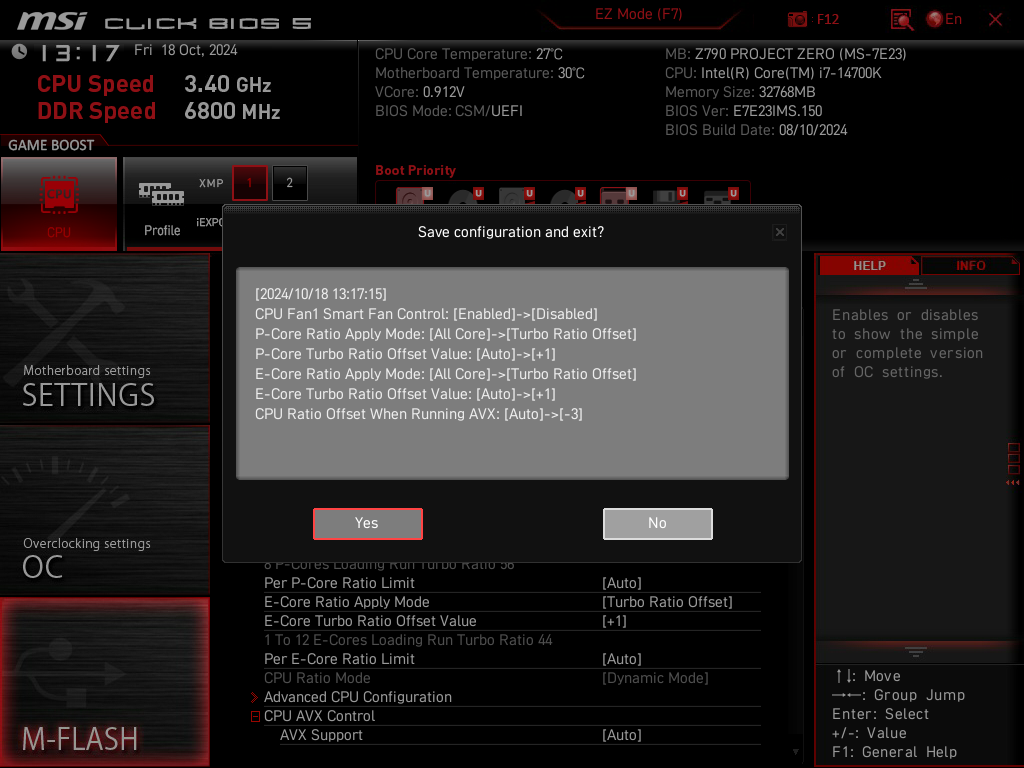The image size is (1024, 768).
Task: Click the 'E-Core Turbo Ratio Offset Value' dialog line
Action: tap(405, 394)
